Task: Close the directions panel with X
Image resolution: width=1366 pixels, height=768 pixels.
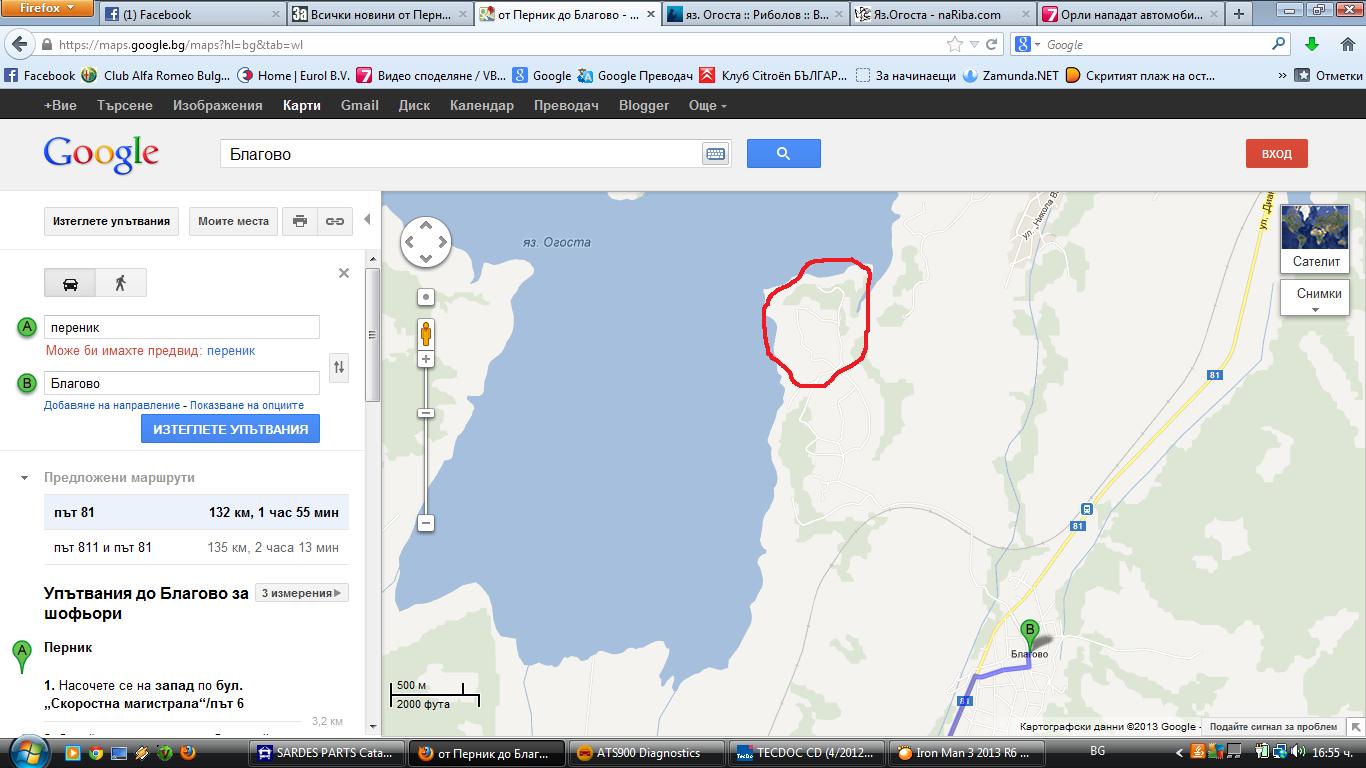Action: coord(344,273)
